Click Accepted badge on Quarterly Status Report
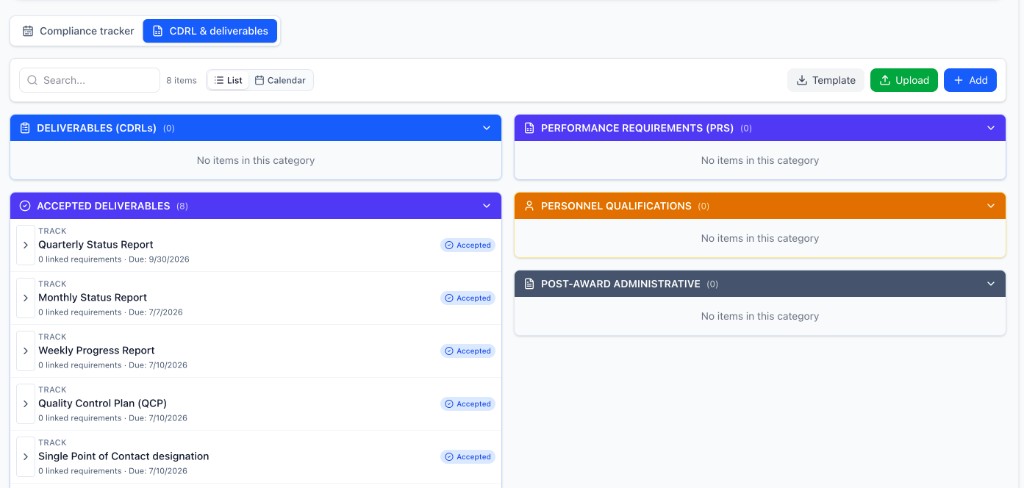 click(467, 245)
